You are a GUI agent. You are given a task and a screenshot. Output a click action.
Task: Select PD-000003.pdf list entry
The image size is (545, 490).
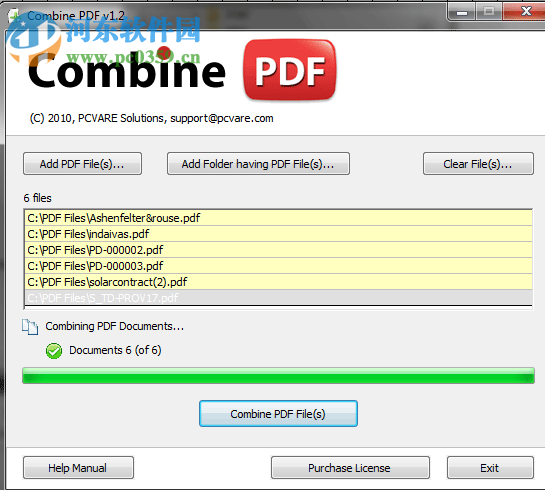pyautogui.click(x=278, y=266)
